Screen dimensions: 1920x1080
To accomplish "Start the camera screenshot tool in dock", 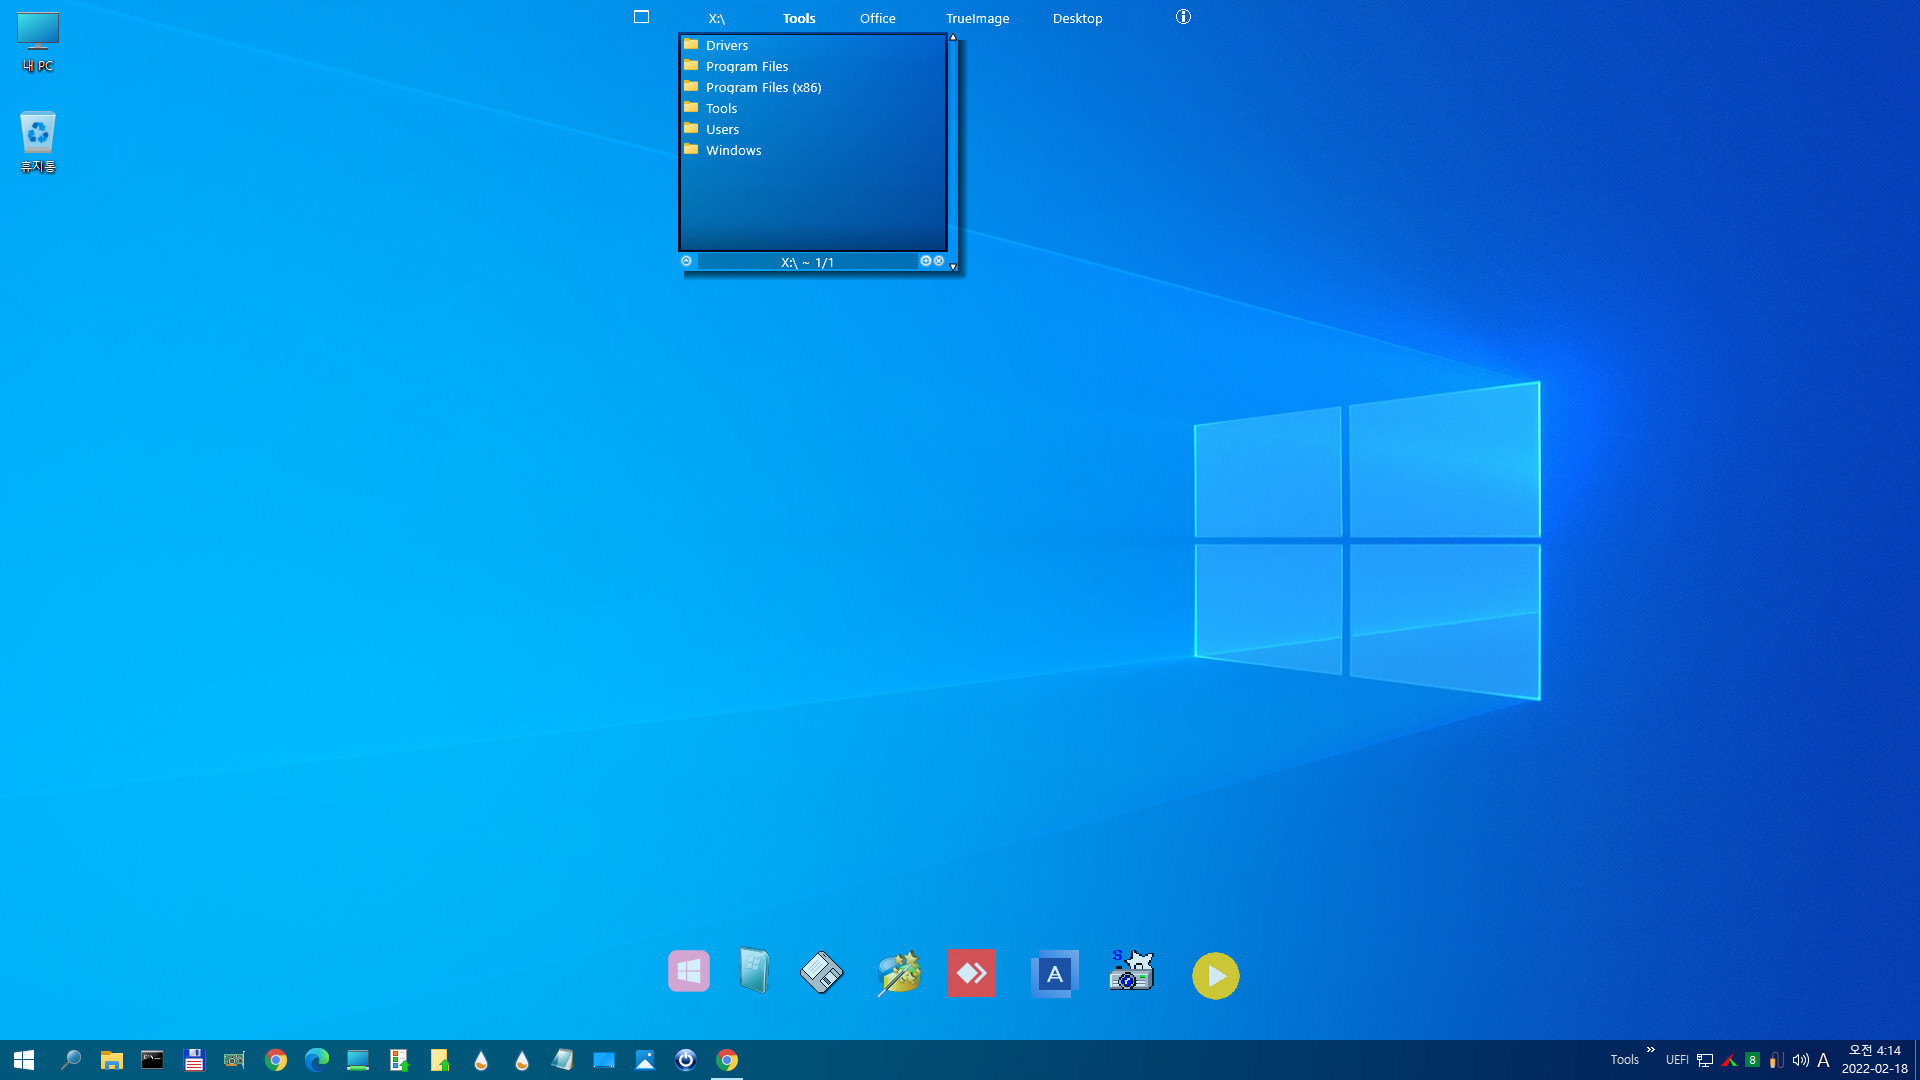I will coord(1132,970).
